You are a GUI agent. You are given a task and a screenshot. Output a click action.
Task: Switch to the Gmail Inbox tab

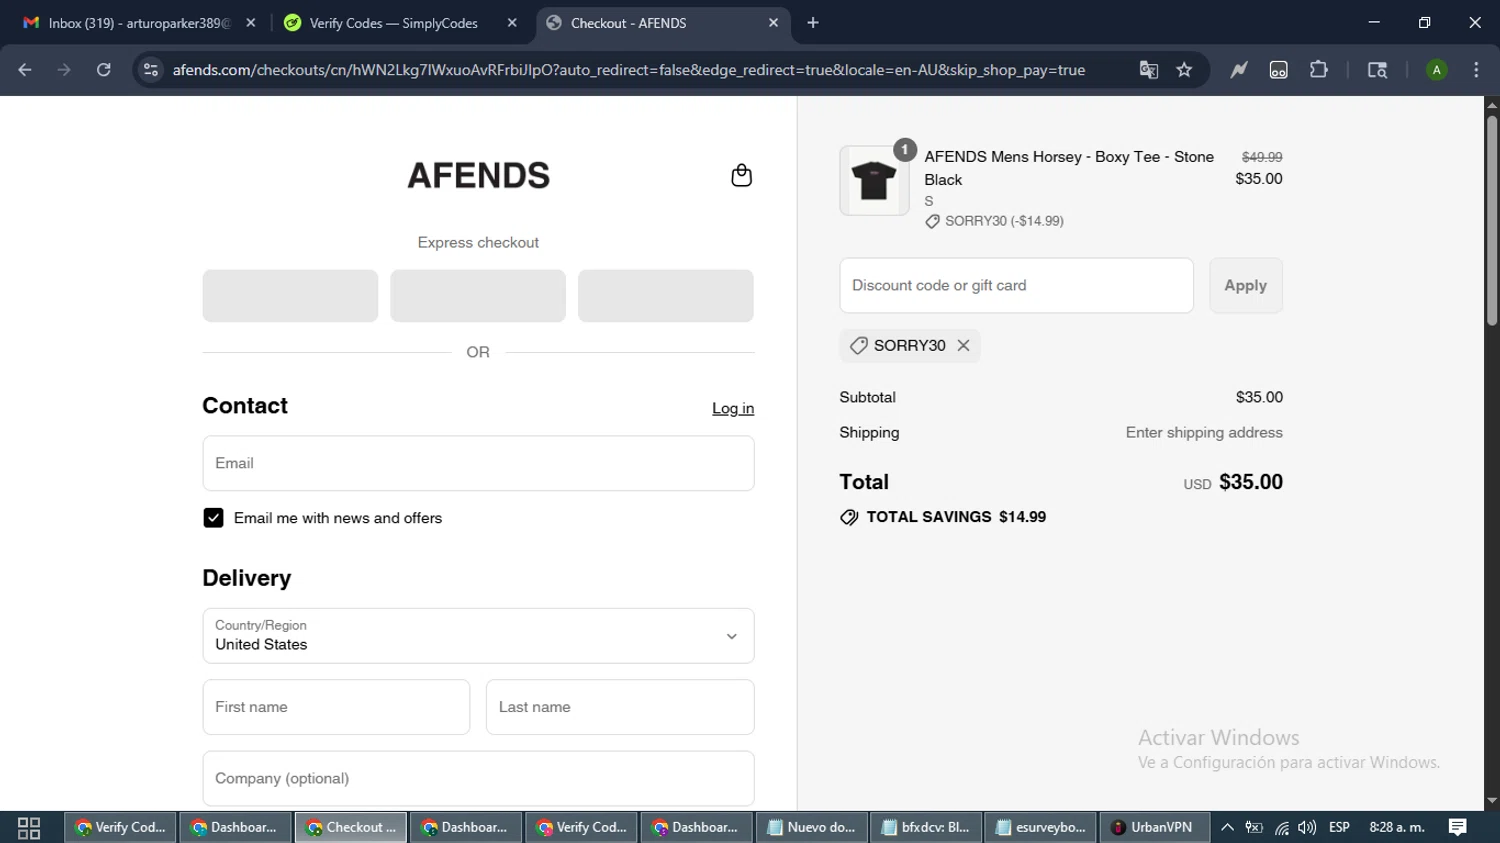140,23
